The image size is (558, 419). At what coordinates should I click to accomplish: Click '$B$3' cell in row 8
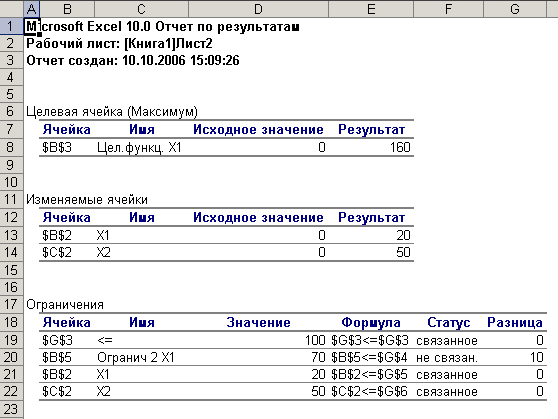coord(57,147)
